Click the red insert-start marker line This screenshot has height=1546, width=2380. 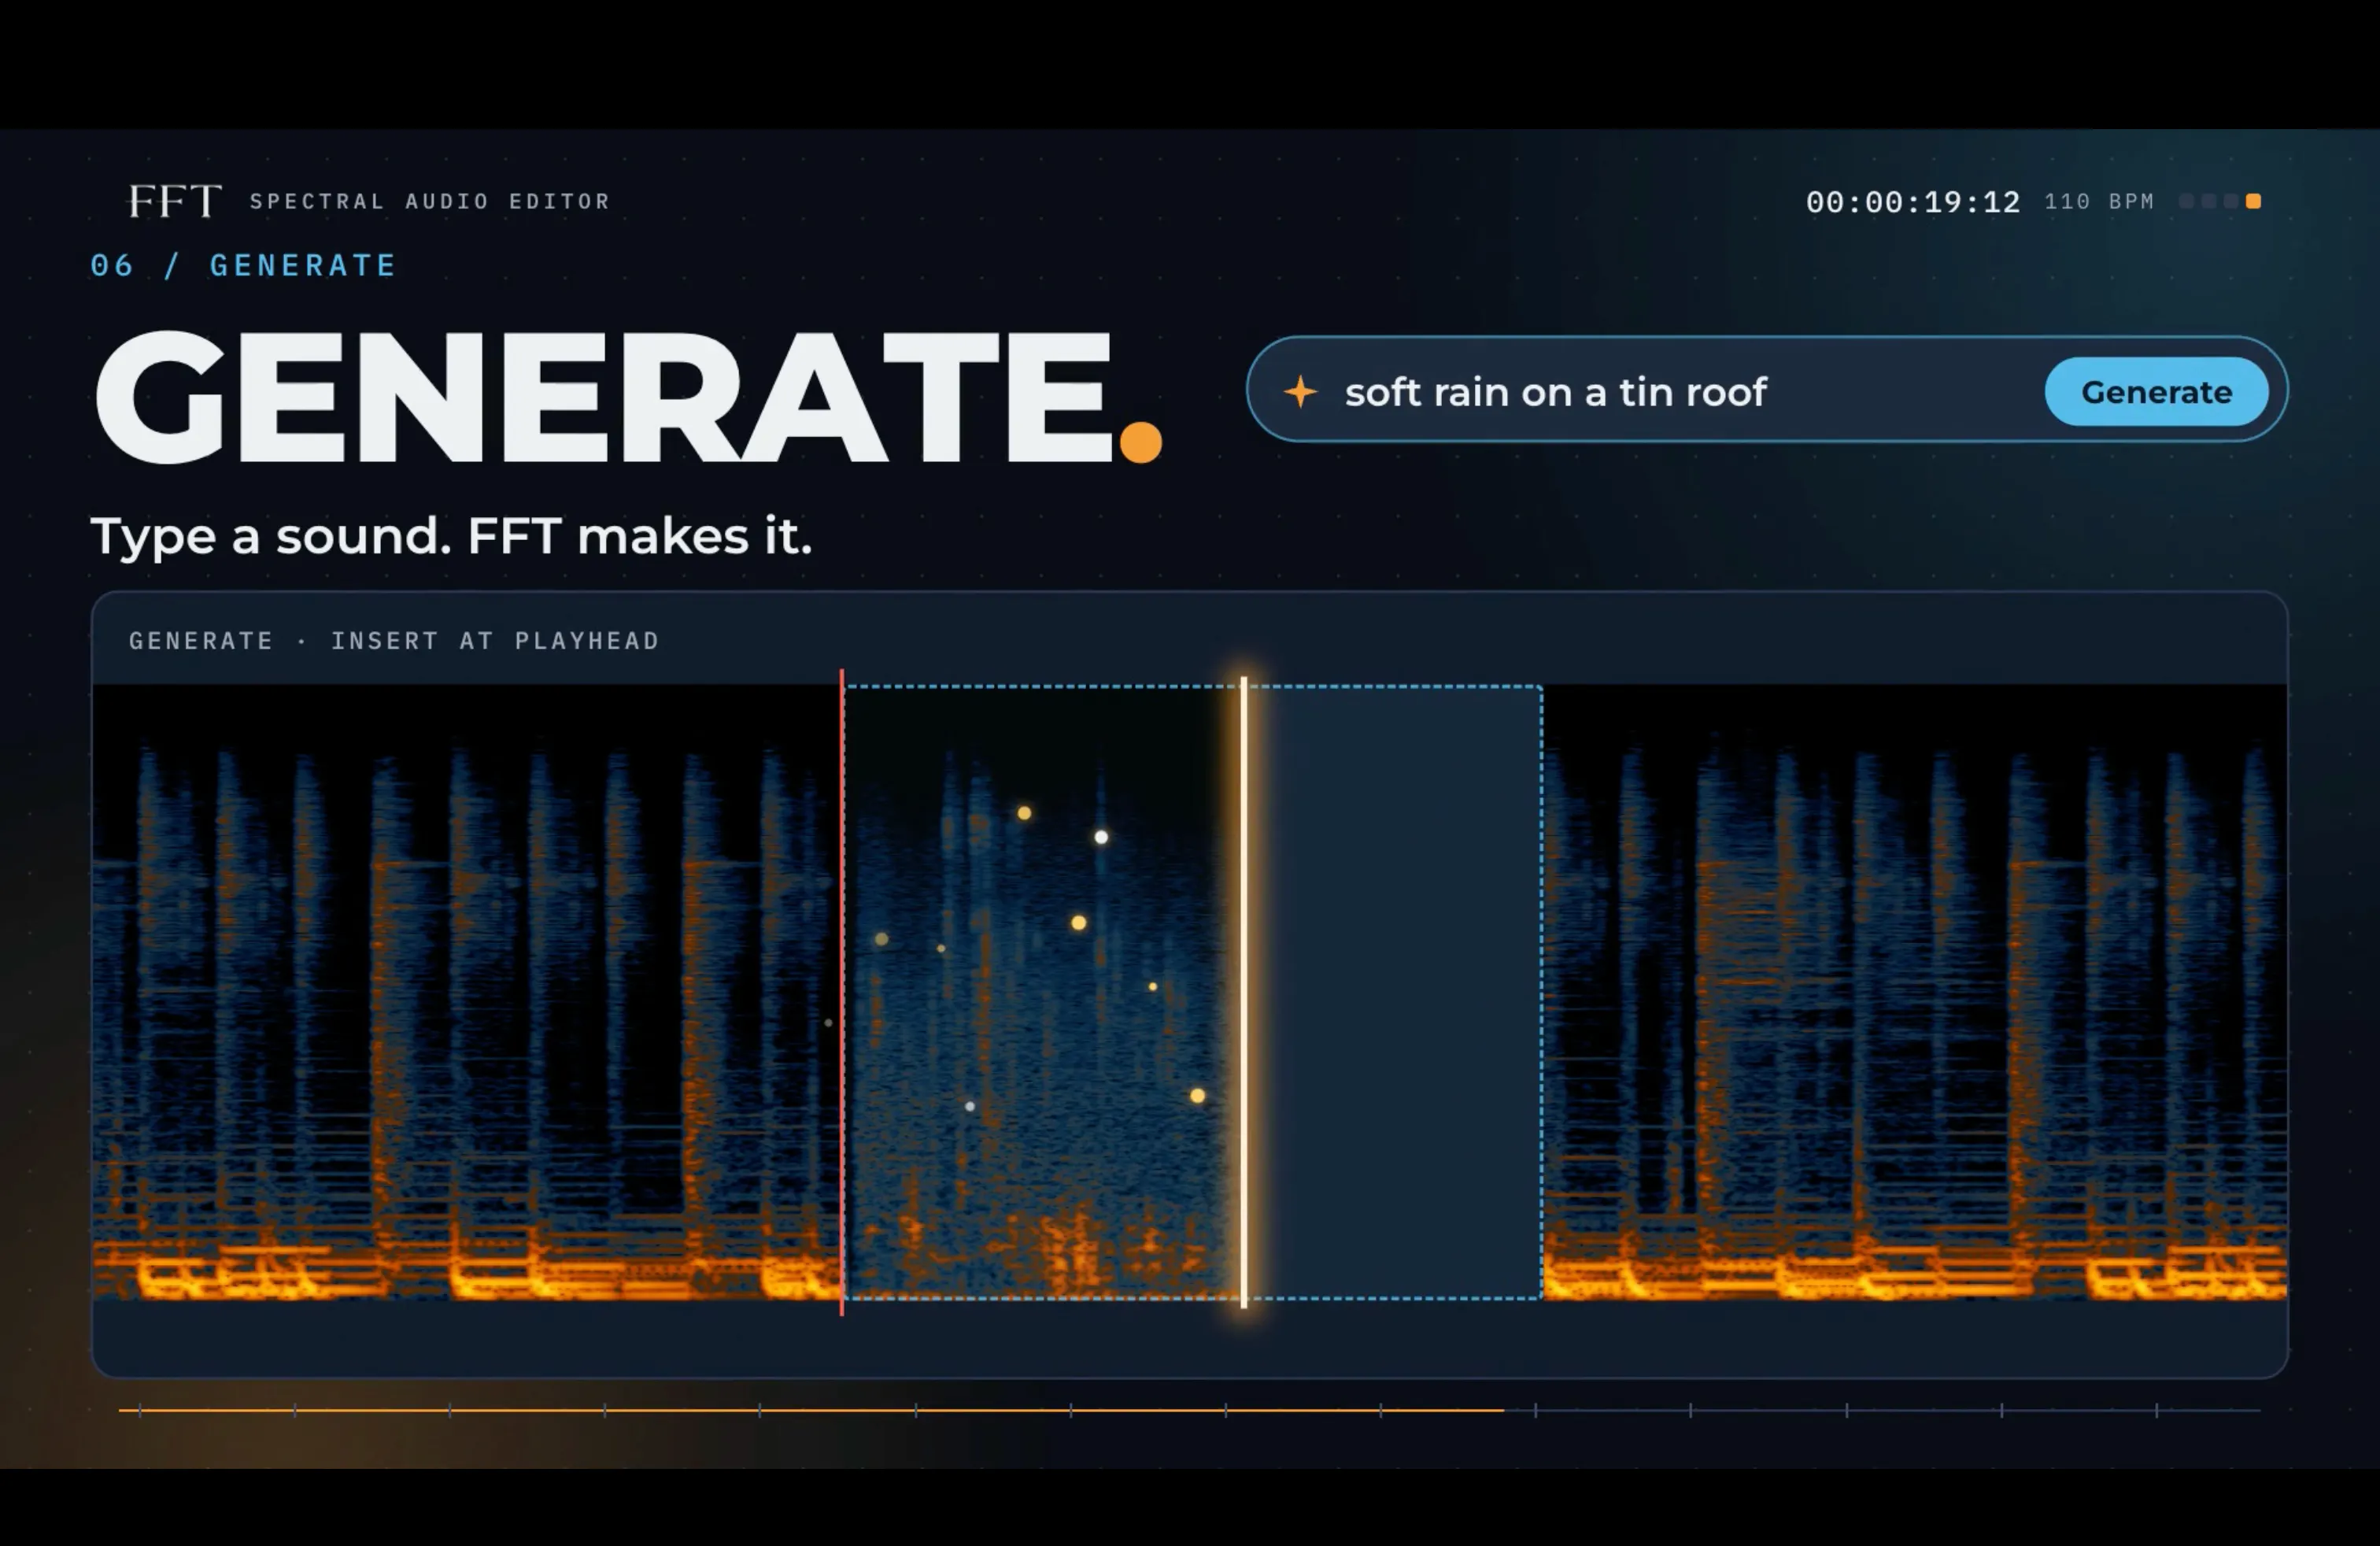coord(842,991)
